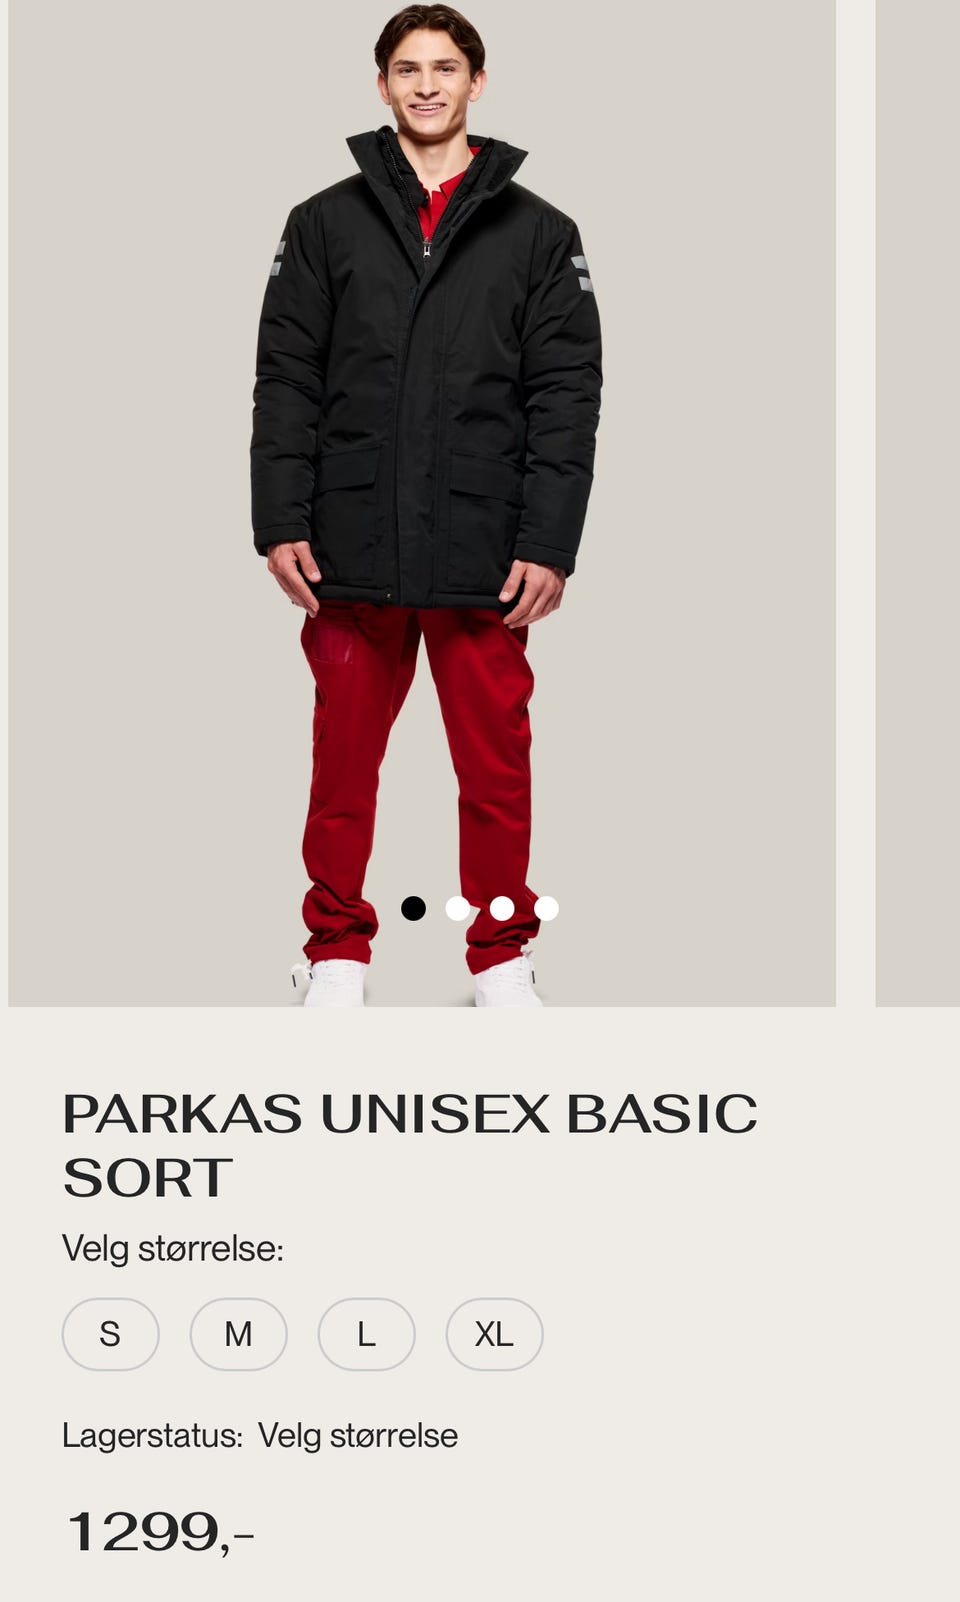Screen dimensions: 960x1602
Task: Choose size S
Action: (x=110, y=1334)
